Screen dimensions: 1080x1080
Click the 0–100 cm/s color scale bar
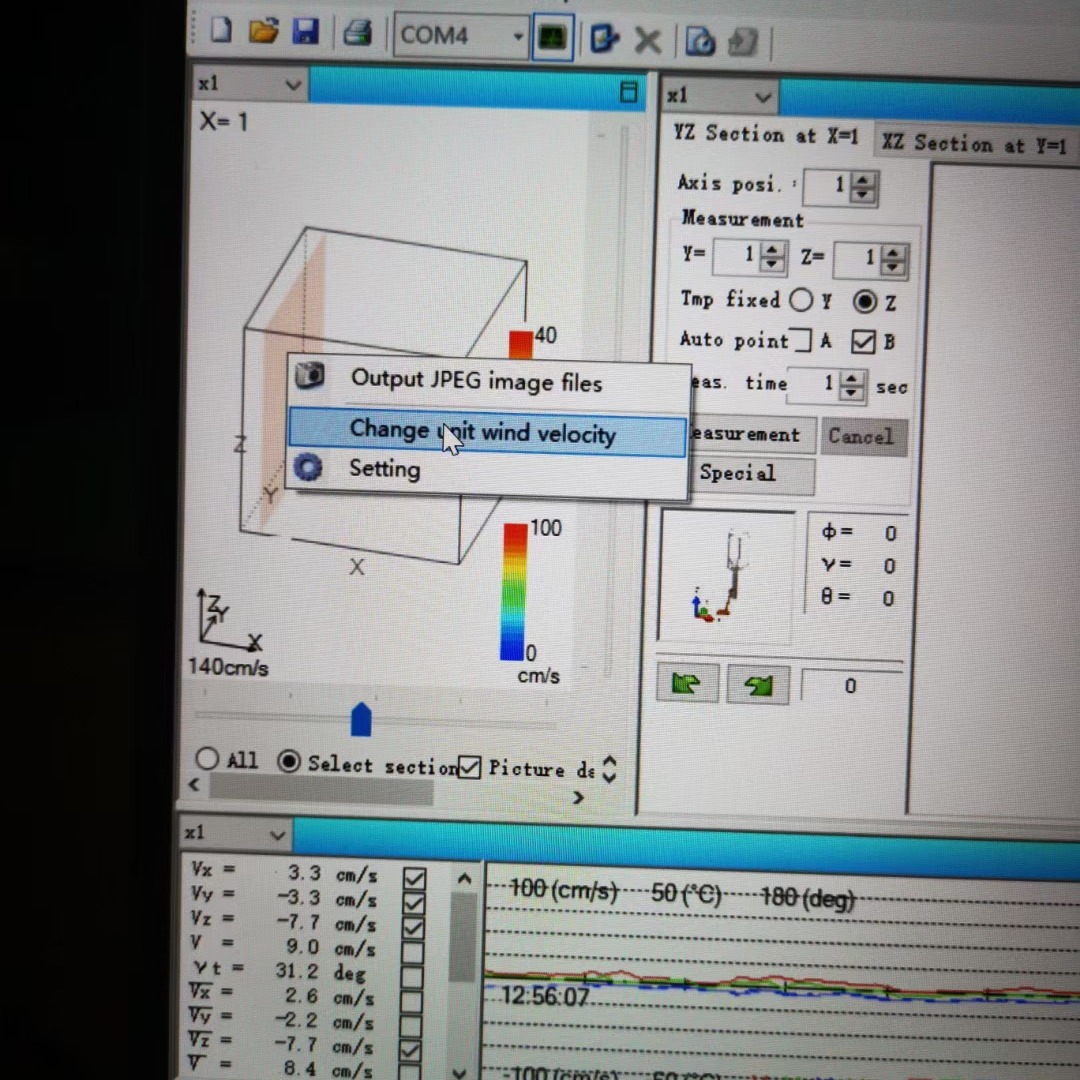point(514,592)
